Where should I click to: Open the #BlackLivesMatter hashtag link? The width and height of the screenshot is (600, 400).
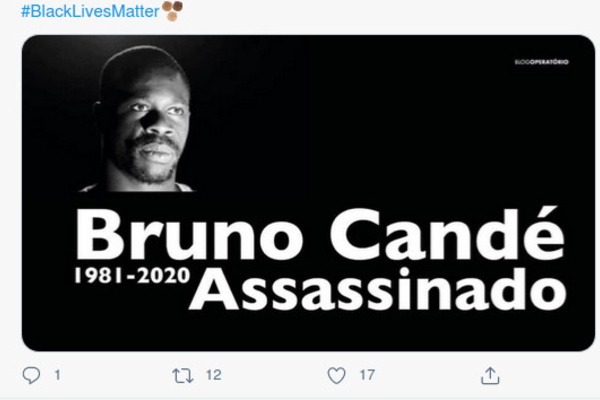click(x=90, y=11)
